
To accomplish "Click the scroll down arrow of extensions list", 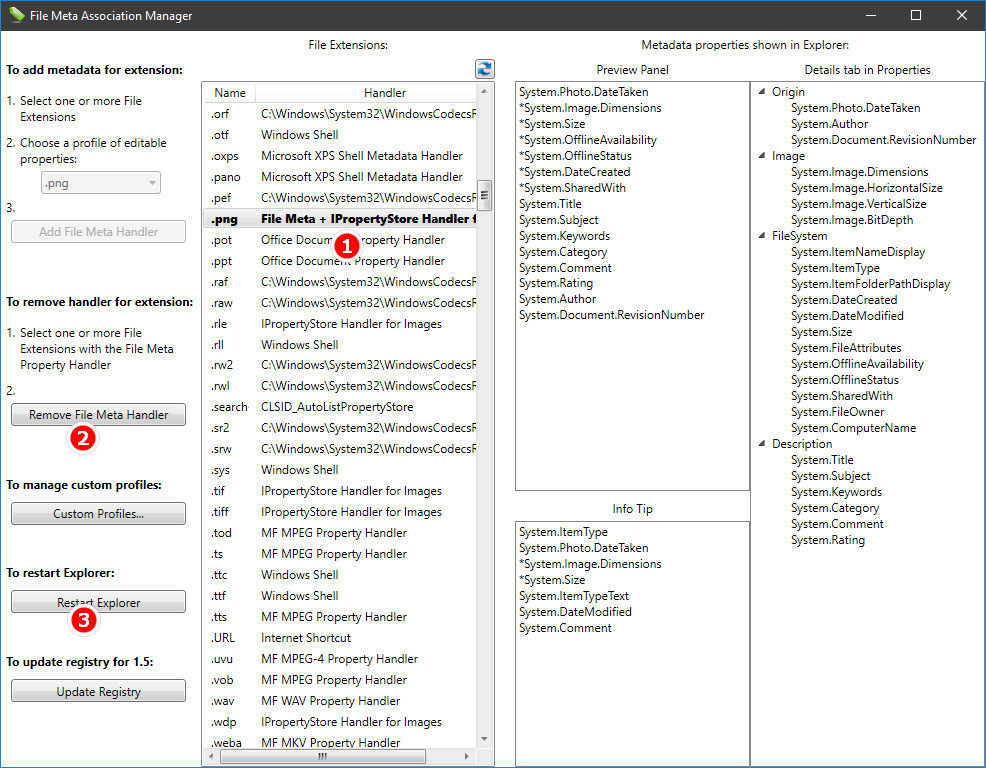I will [x=484, y=739].
